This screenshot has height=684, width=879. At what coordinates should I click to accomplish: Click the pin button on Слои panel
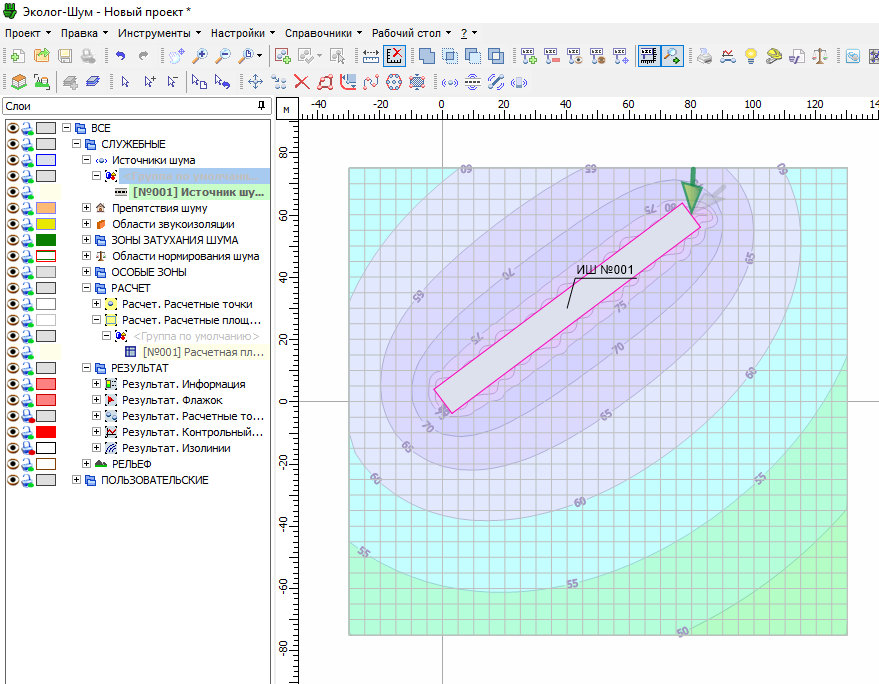click(261, 105)
